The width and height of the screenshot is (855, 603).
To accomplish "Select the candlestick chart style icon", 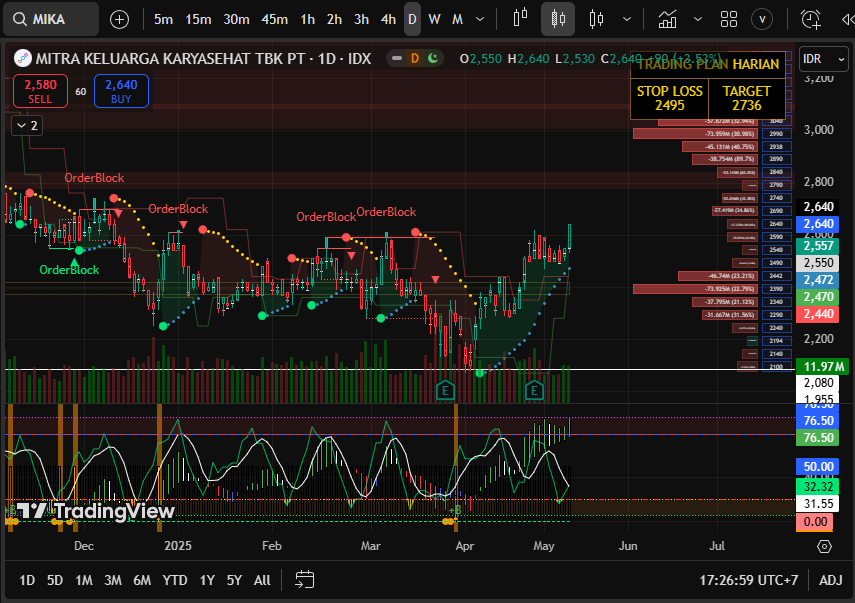I will tap(558, 19).
